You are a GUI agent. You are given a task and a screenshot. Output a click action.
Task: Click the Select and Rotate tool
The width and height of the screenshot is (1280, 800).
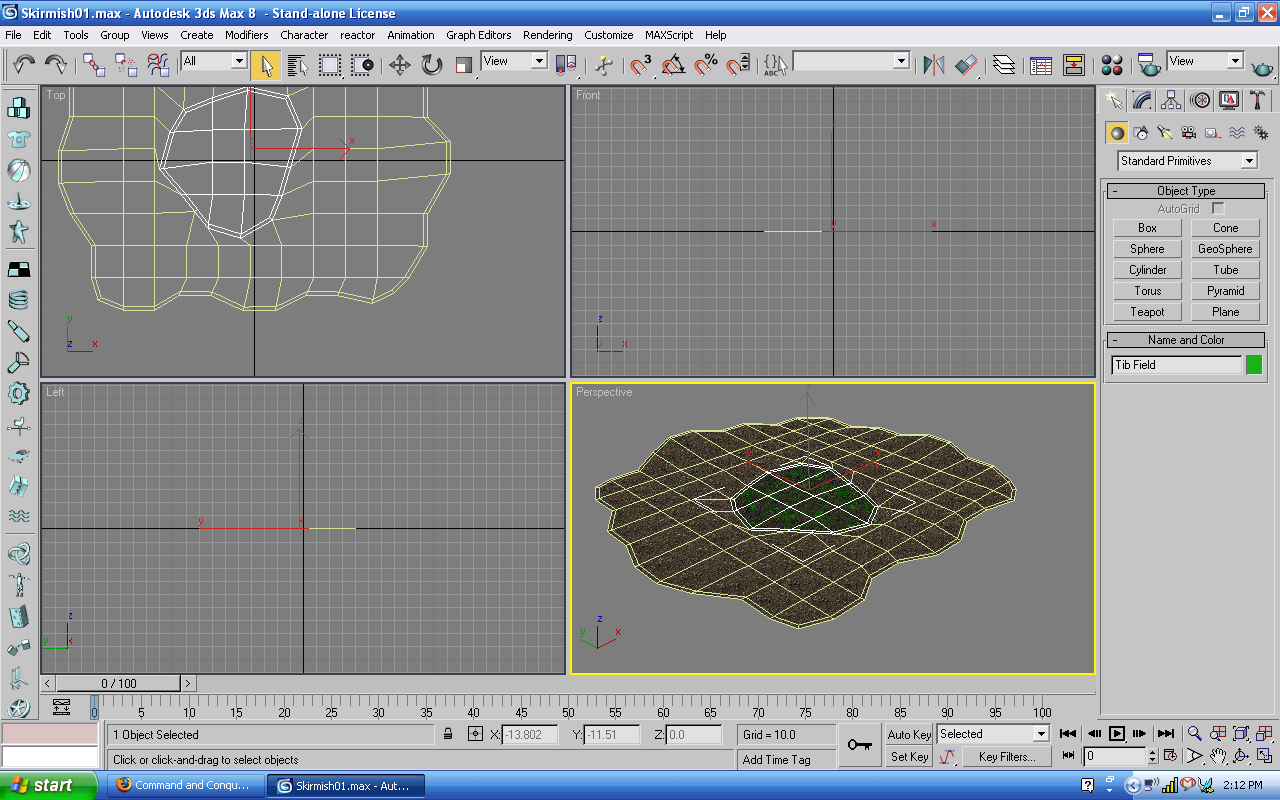(x=432, y=65)
